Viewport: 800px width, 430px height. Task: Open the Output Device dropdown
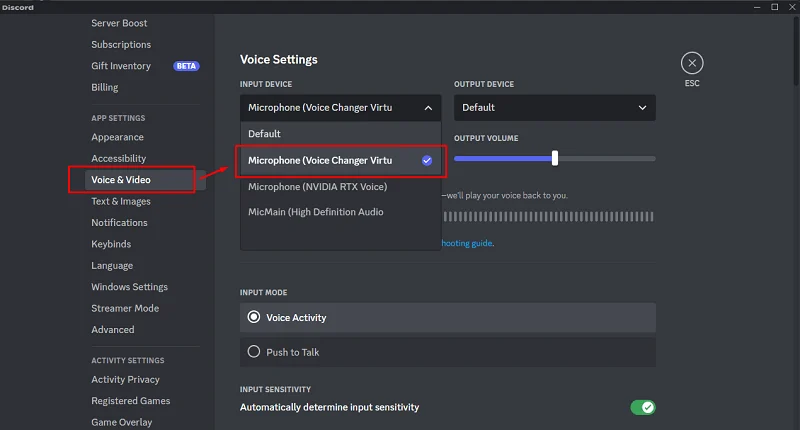(x=555, y=108)
